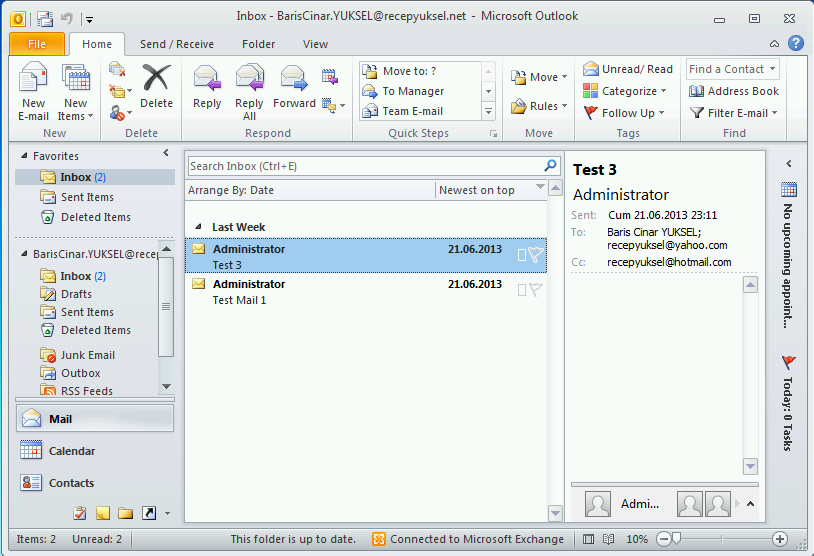Open the Junk options icon

(x=120, y=113)
